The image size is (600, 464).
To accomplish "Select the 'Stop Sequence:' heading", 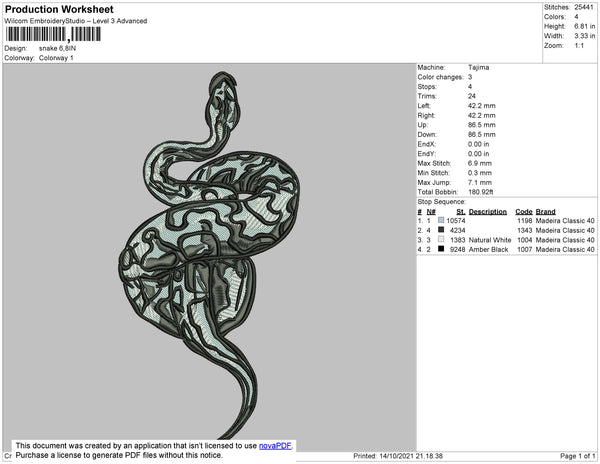I will coord(442,202).
